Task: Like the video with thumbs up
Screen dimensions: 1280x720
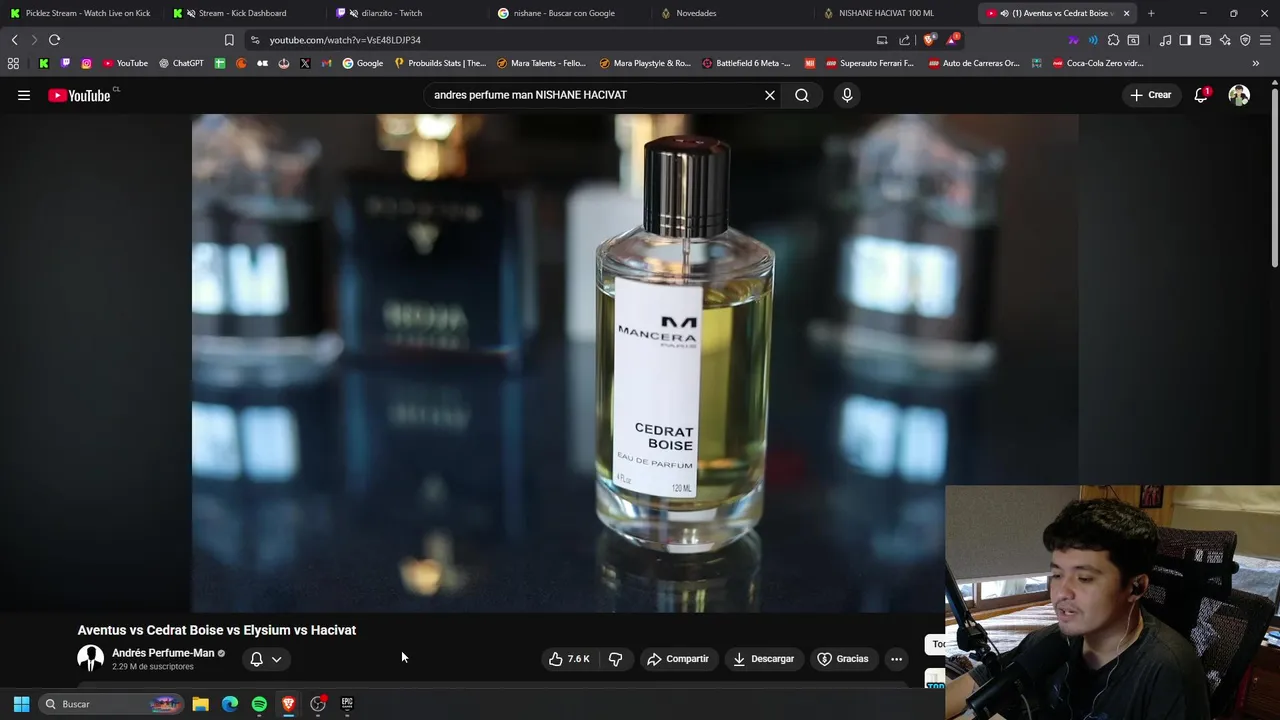Action: [x=568, y=659]
